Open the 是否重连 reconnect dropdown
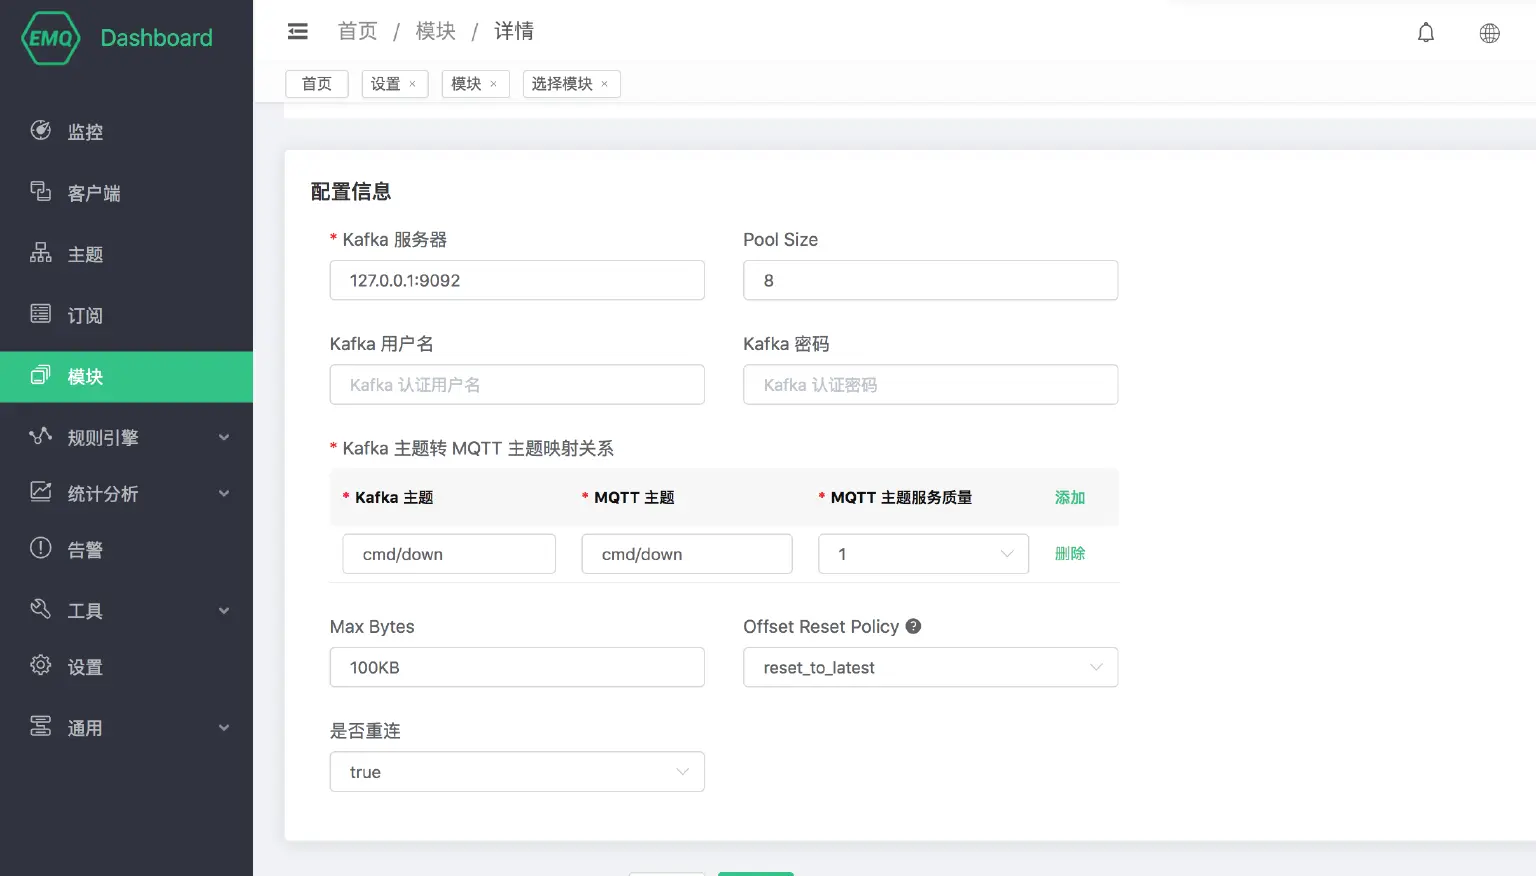 tap(517, 771)
